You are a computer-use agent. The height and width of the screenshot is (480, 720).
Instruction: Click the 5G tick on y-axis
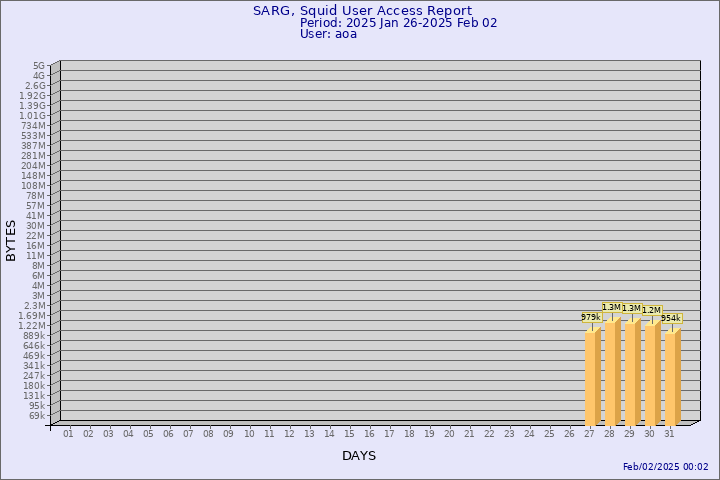point(39,65)
